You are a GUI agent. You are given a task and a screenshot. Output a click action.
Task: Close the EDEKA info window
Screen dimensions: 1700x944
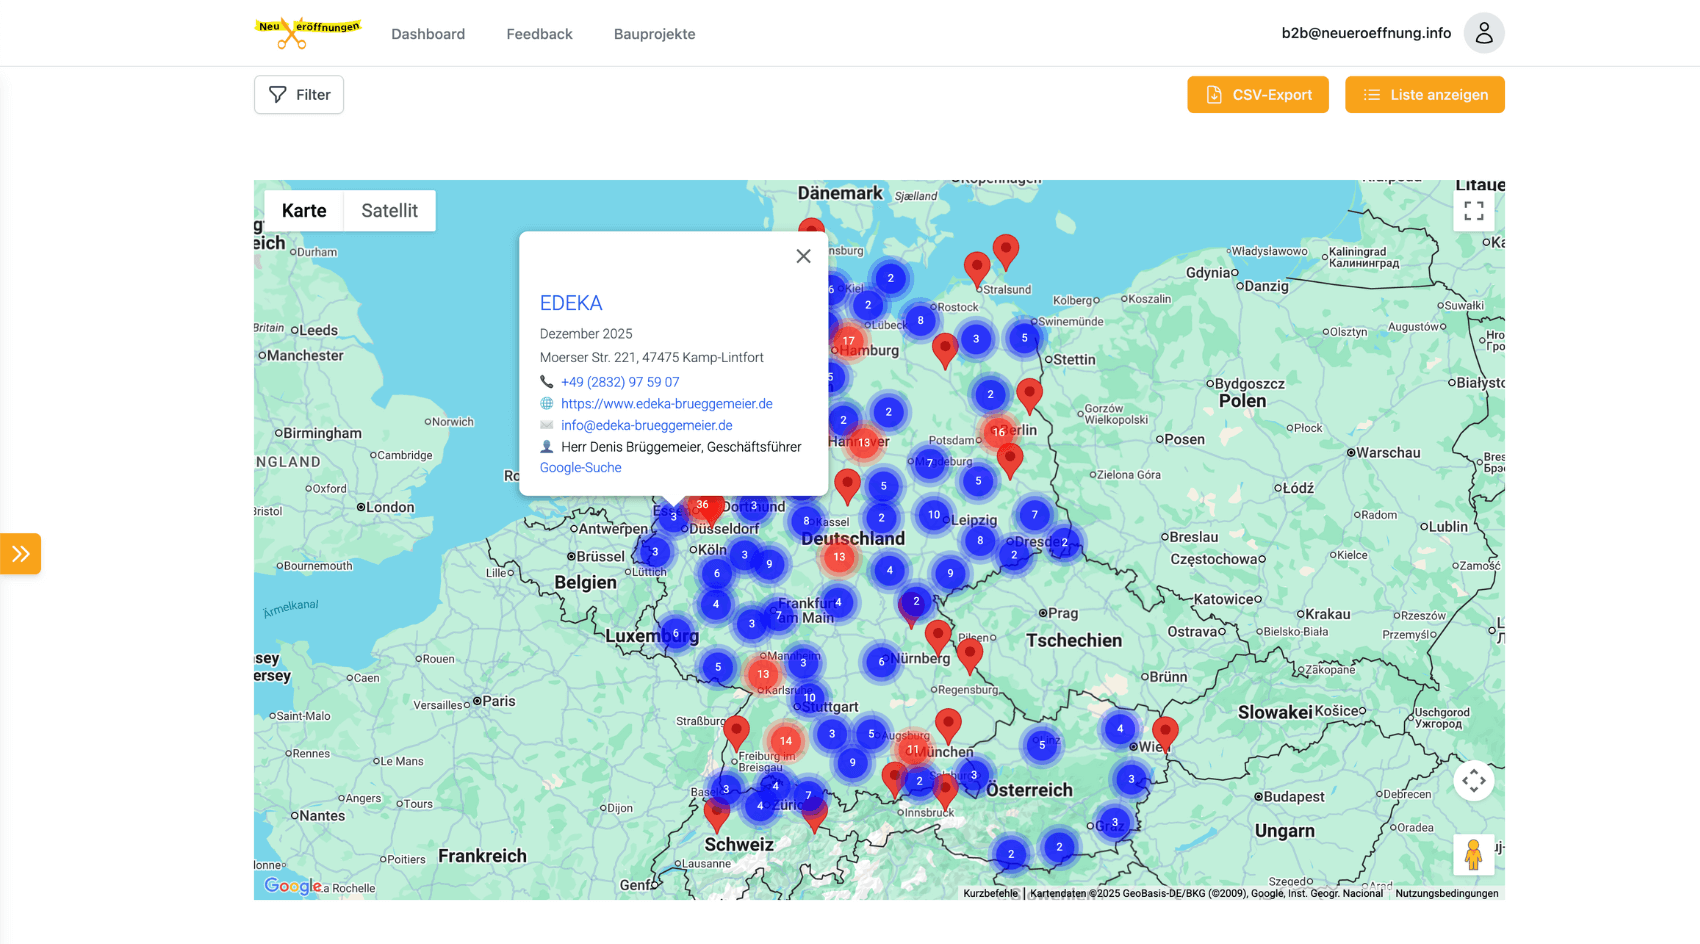[803, 256]
